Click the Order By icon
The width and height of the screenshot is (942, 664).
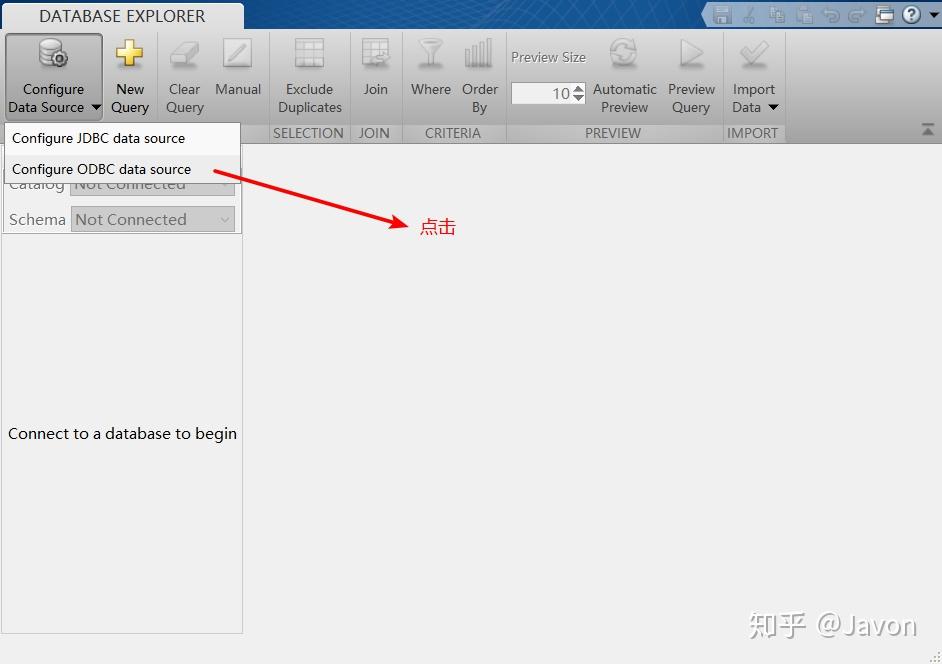tap(479, 53)
